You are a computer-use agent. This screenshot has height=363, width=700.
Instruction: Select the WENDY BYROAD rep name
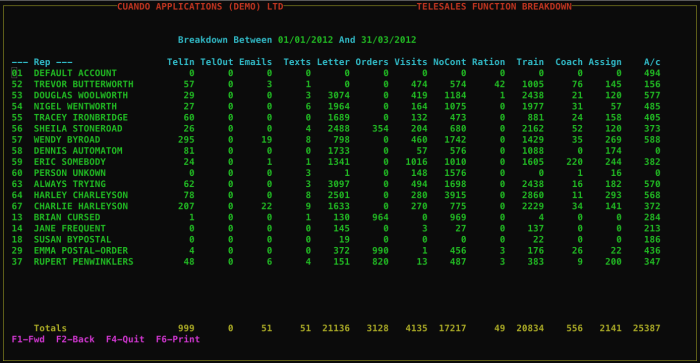(67, 140)
